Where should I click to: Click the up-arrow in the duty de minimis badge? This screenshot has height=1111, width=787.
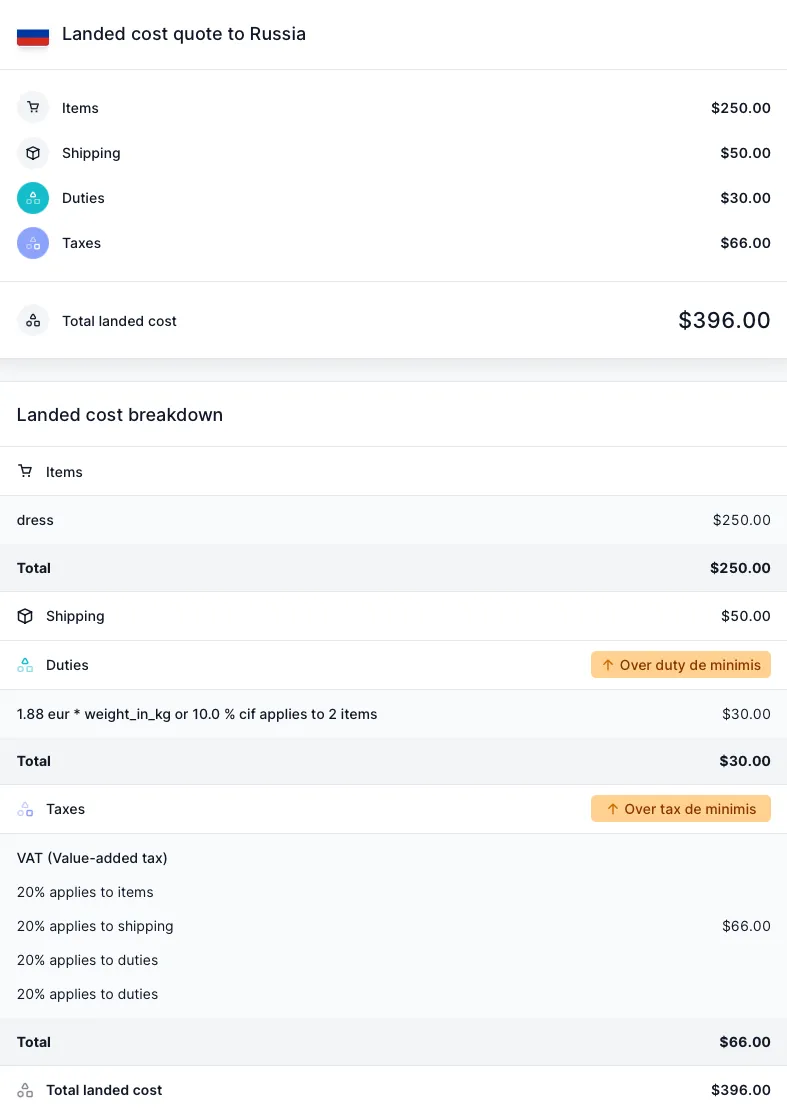608,664
